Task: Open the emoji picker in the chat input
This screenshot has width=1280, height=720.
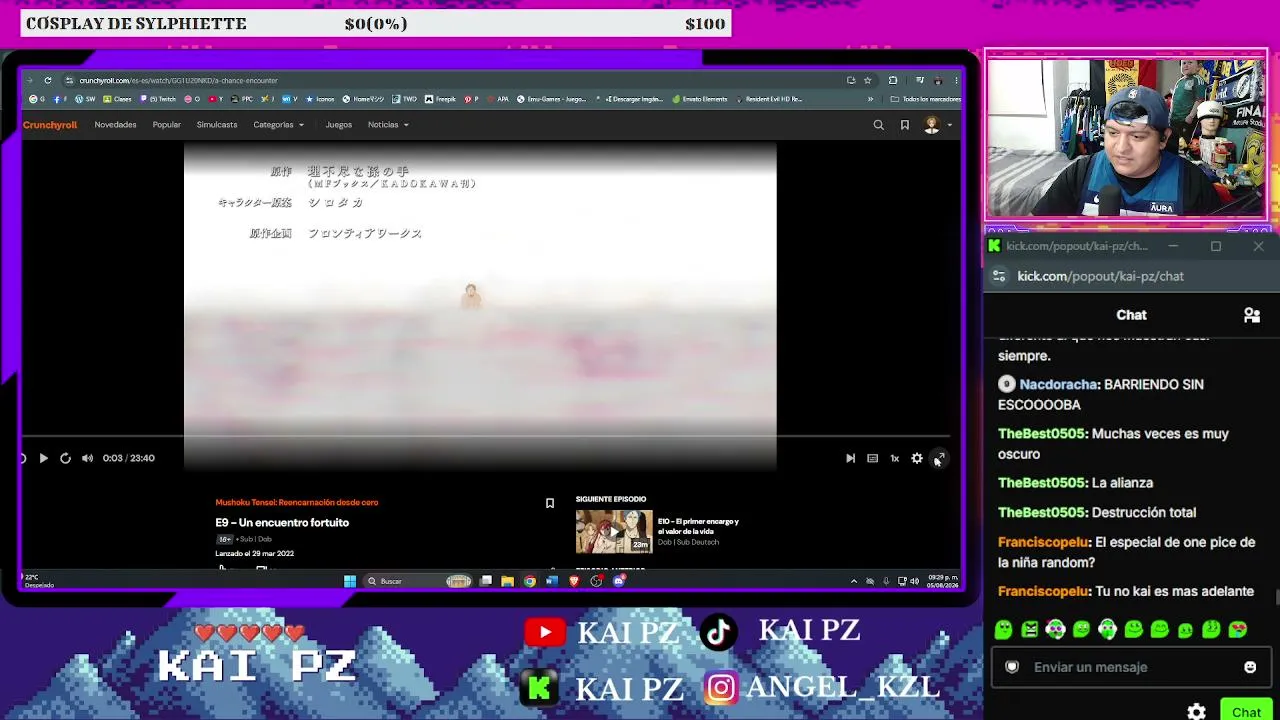Action: point(1250,667)
